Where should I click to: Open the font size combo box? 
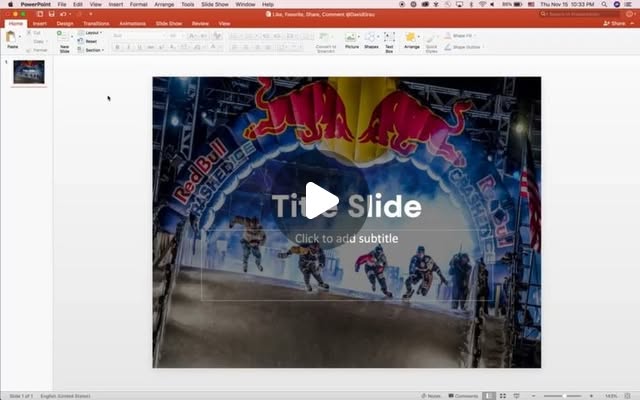pyautogui.click(x=176, y=36)
